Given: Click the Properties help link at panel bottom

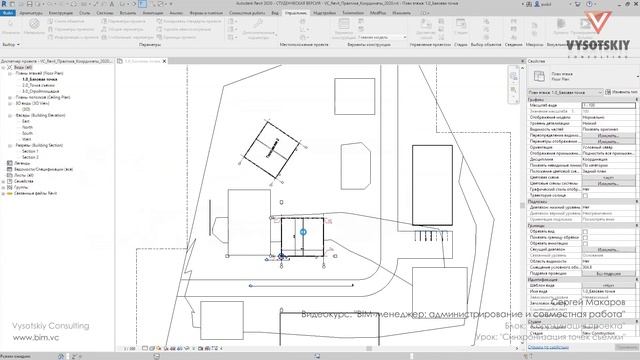Looking at the screenshot, I should pyautogui.click(x=548, y=347).
